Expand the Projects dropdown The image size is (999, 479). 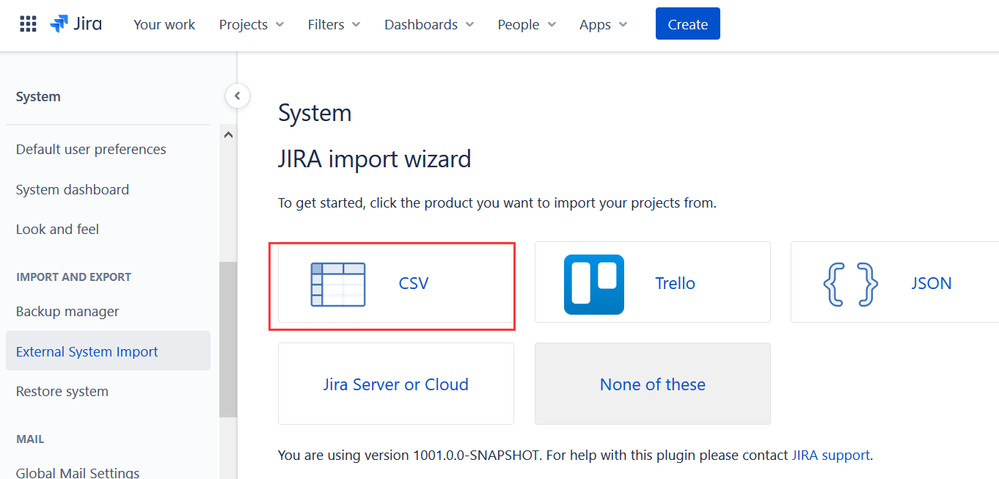[252, 25]
